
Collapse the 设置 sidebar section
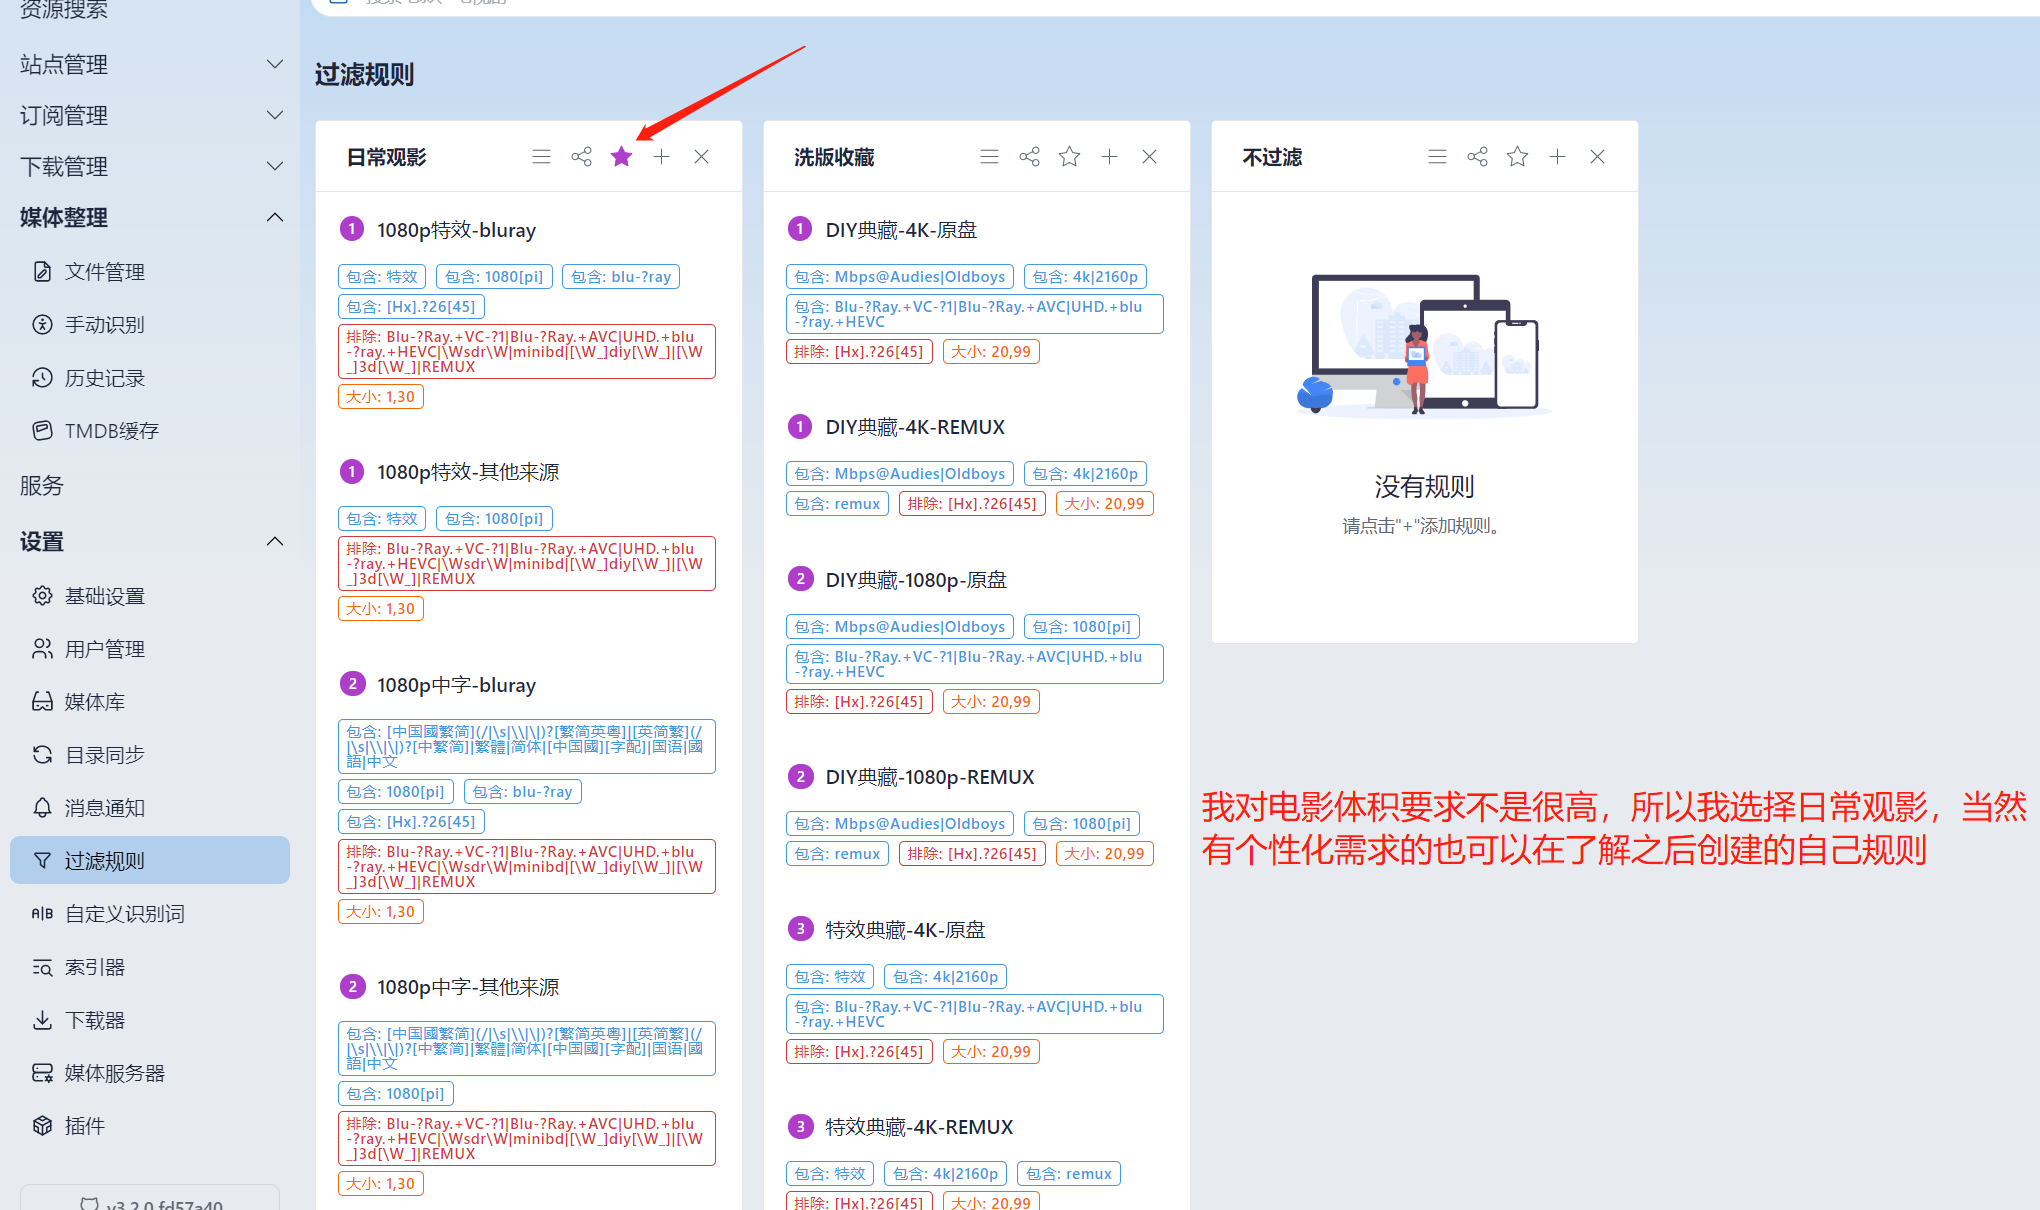tap(150, 542)
